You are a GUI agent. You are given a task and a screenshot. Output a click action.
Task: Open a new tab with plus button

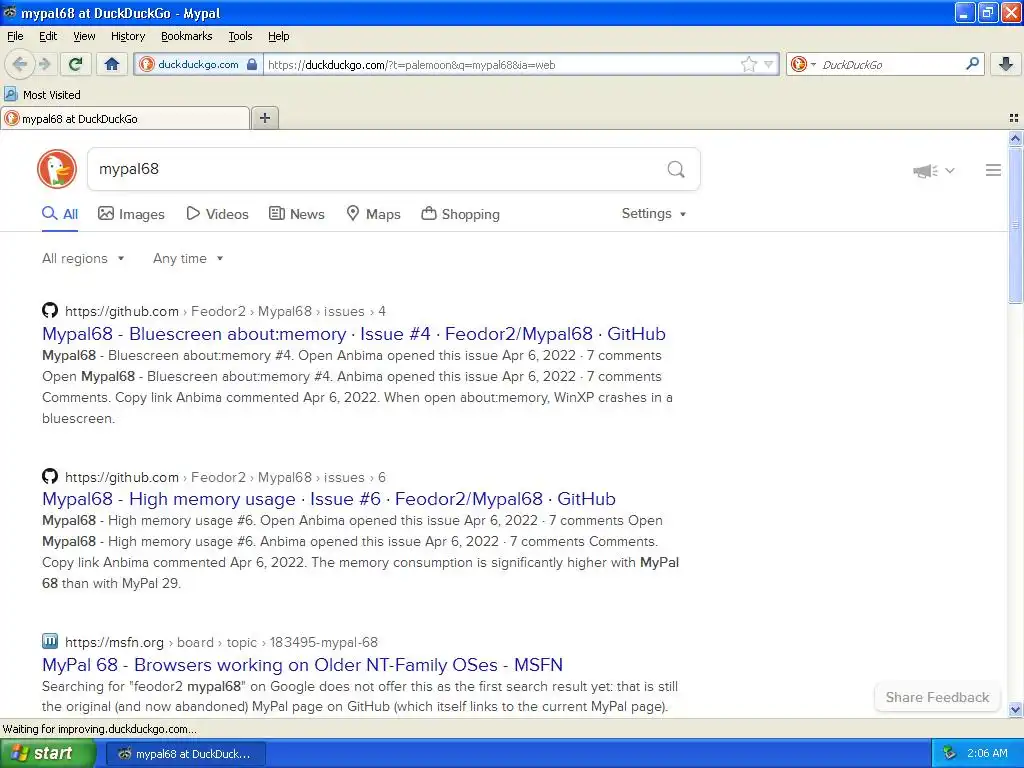(264, 118)
